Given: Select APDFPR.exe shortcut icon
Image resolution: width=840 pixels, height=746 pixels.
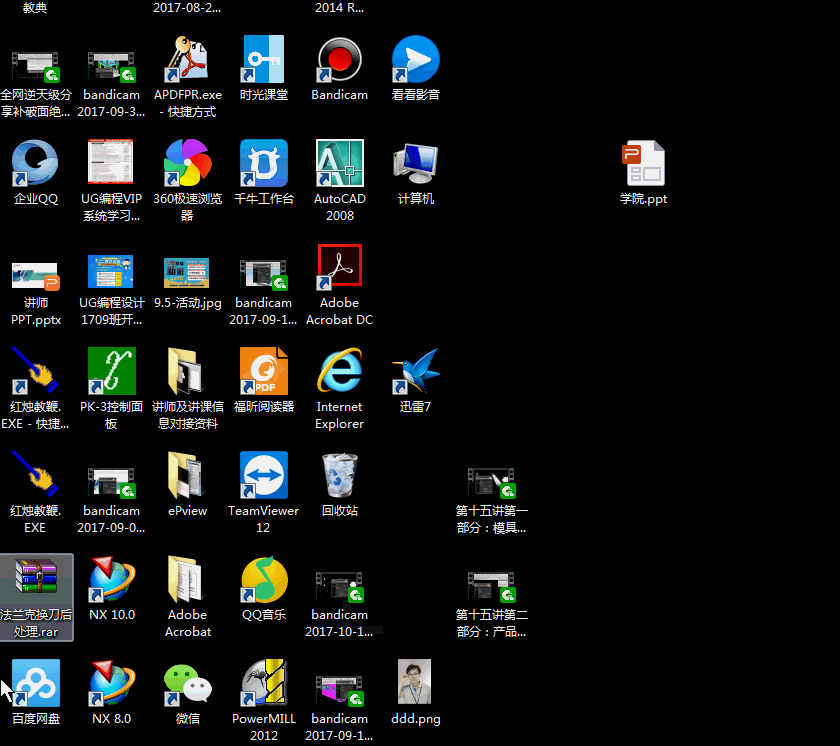Looking at the screenshot, I should (x=188, y=77).
